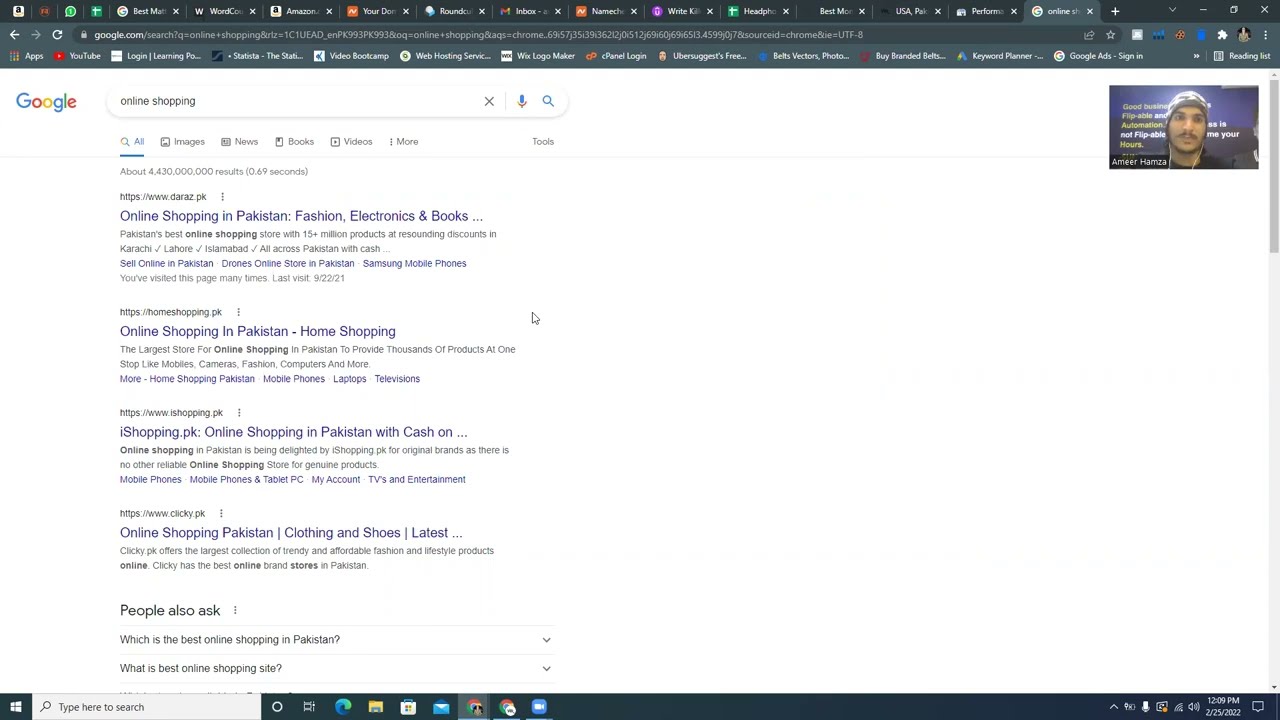Click the blue magnifier search button
This screenshot has width=1280, height=720.
(548, 101)
